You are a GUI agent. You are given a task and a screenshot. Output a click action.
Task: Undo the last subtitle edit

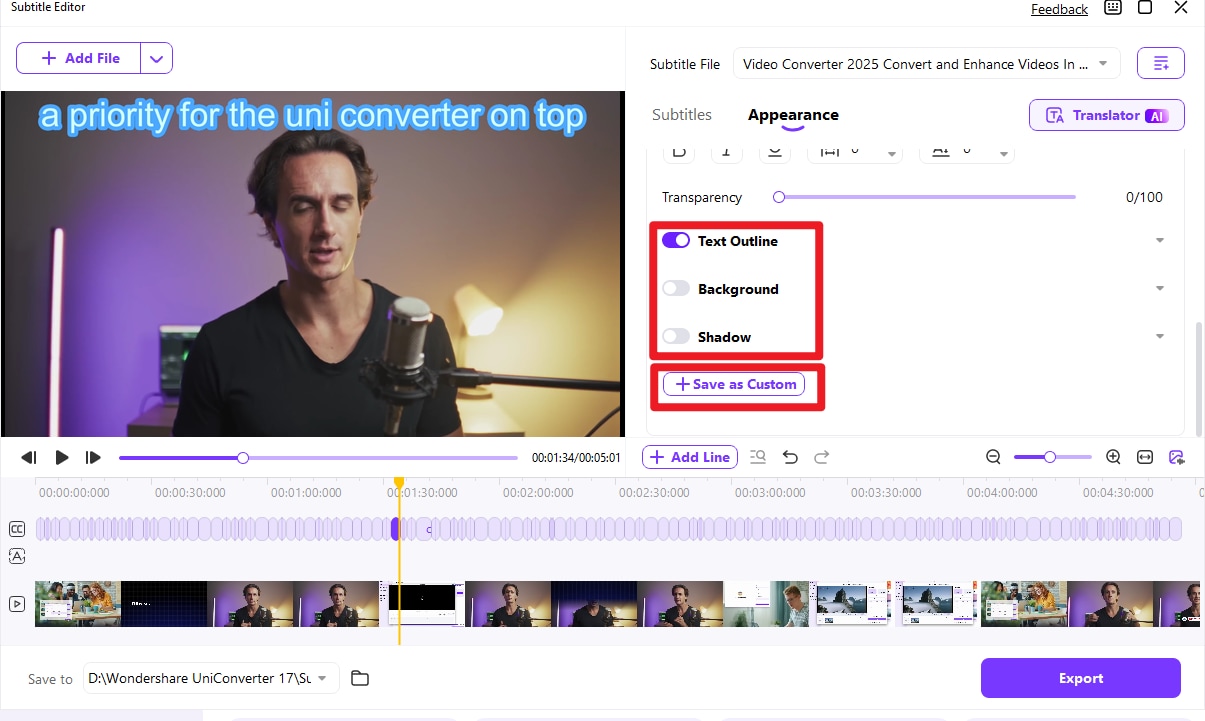[x=790, y=457]
